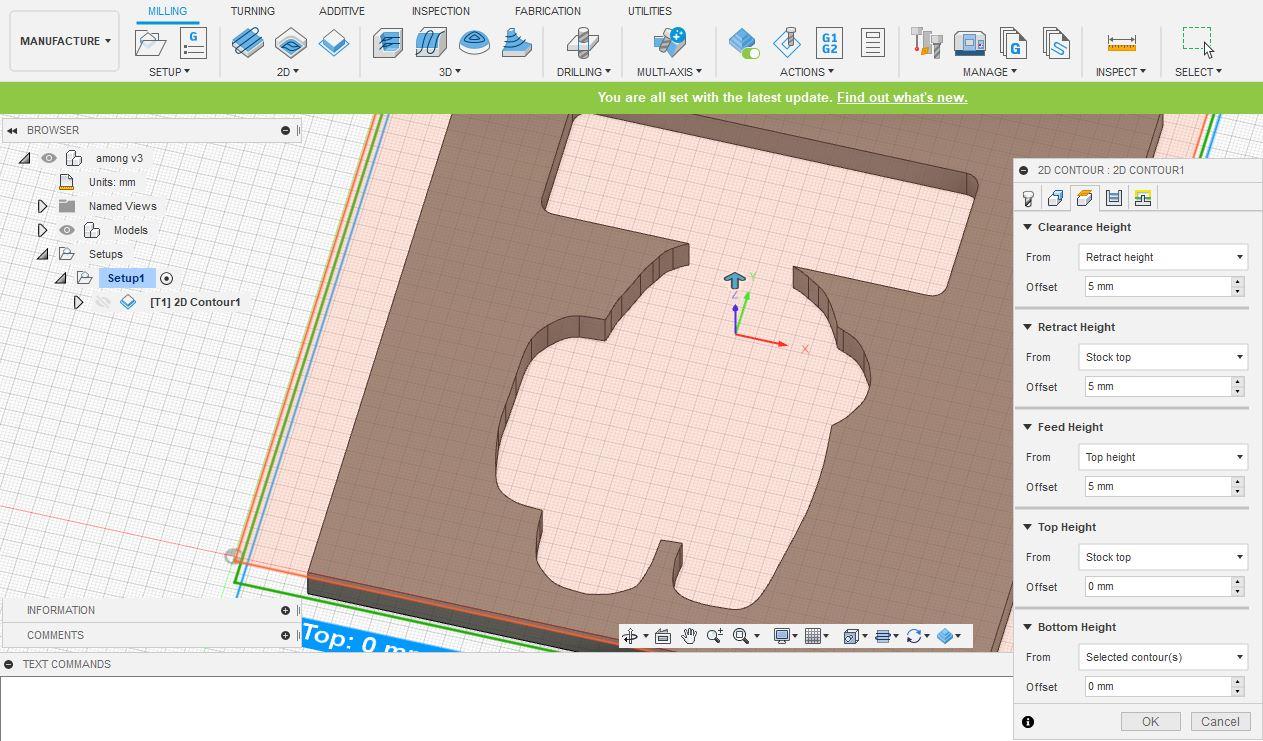Switch to the INSPECTION tab
Image resolution: width=1263 pixels, height=741 pixels.
coord(440,11)
